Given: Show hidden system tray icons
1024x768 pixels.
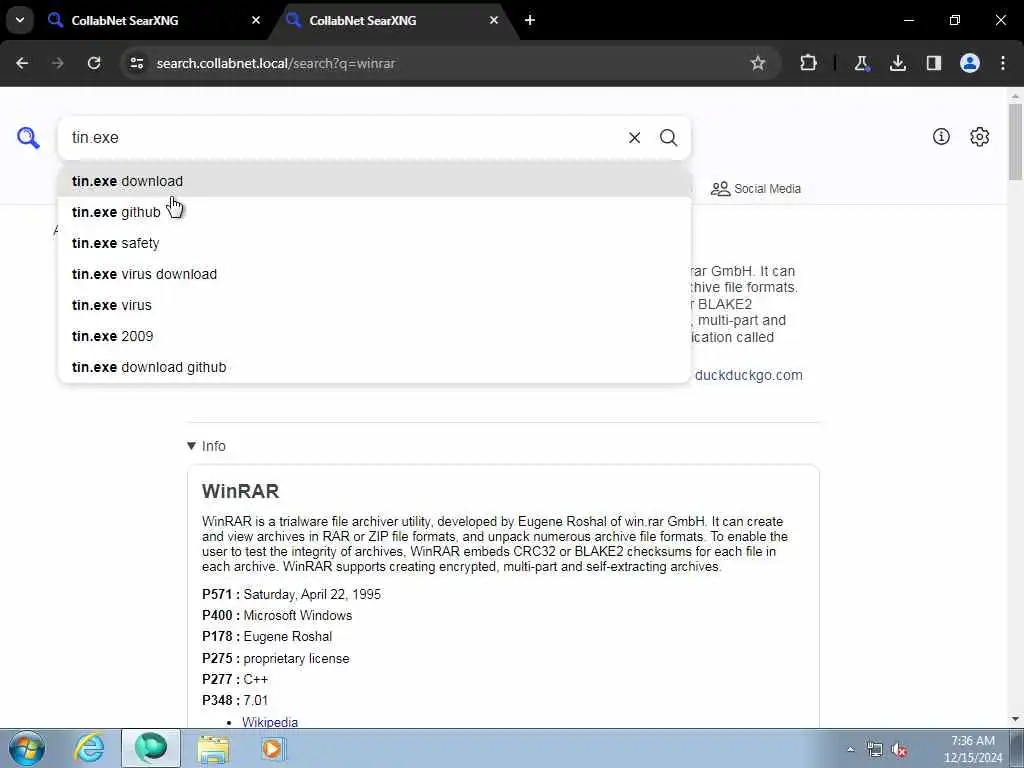Looking at the screenshot, I should (x=850, y=750).
